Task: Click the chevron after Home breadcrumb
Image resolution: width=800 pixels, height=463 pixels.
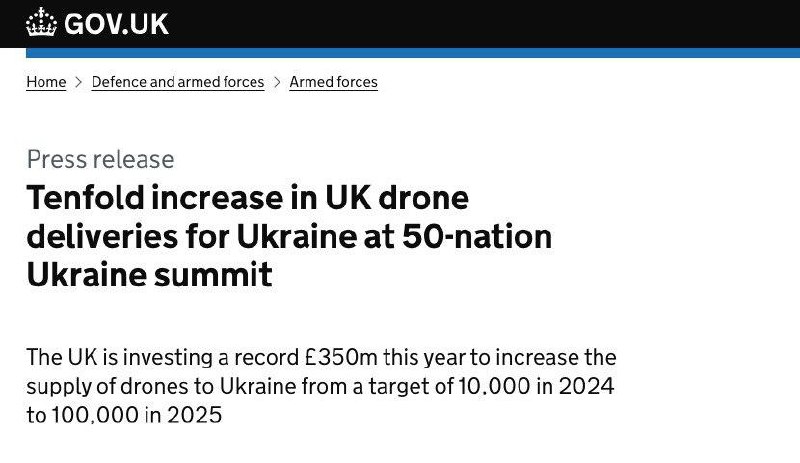Action: (x=79, y=82)
